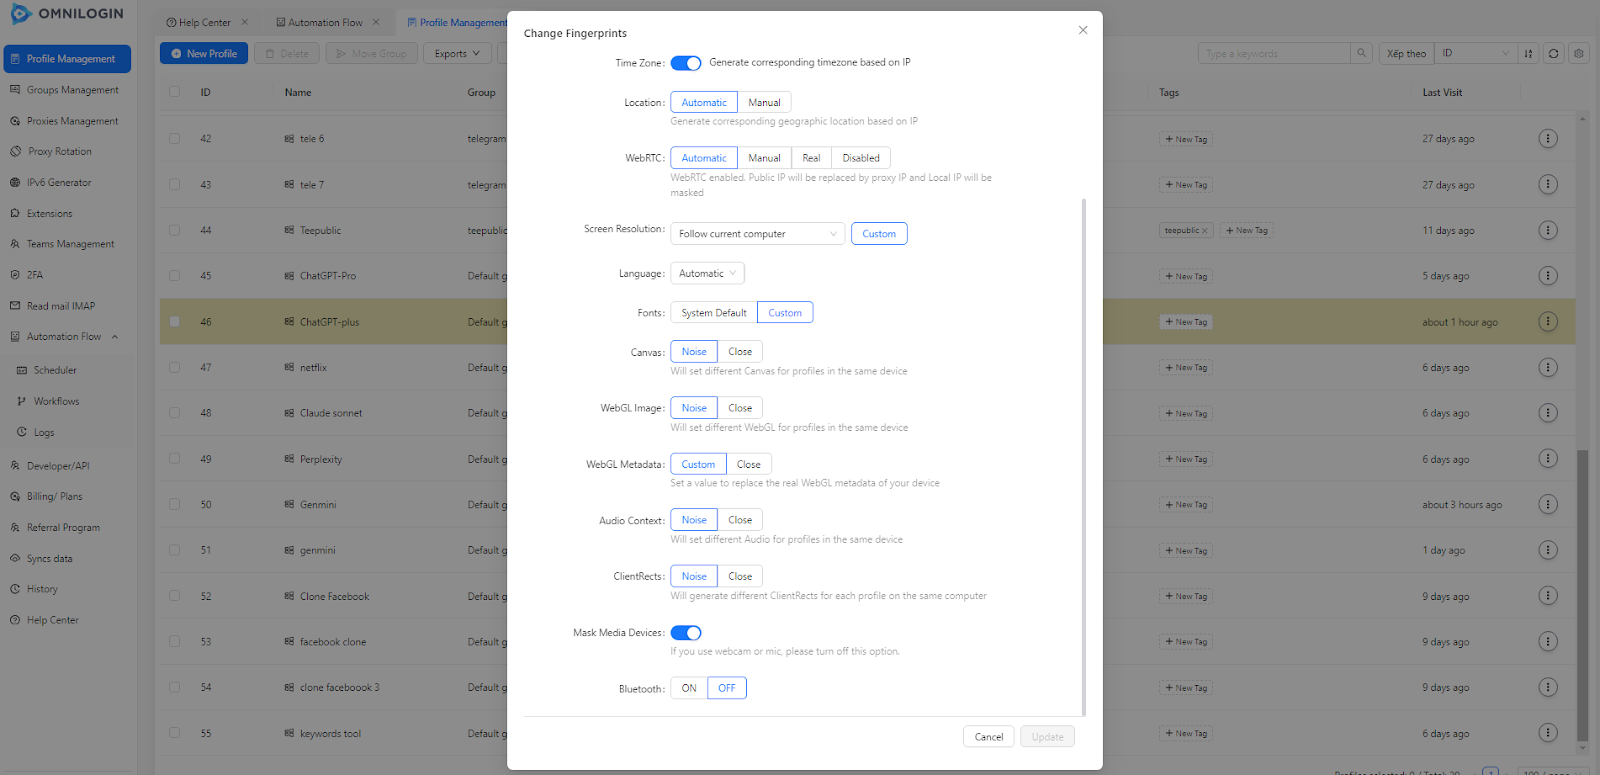Open the Screen Resolution dropdown

pos(758,234)
